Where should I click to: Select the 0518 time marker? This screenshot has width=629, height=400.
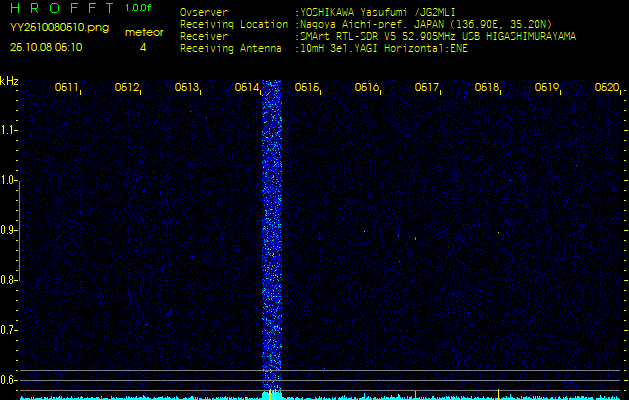coord(487,88)
